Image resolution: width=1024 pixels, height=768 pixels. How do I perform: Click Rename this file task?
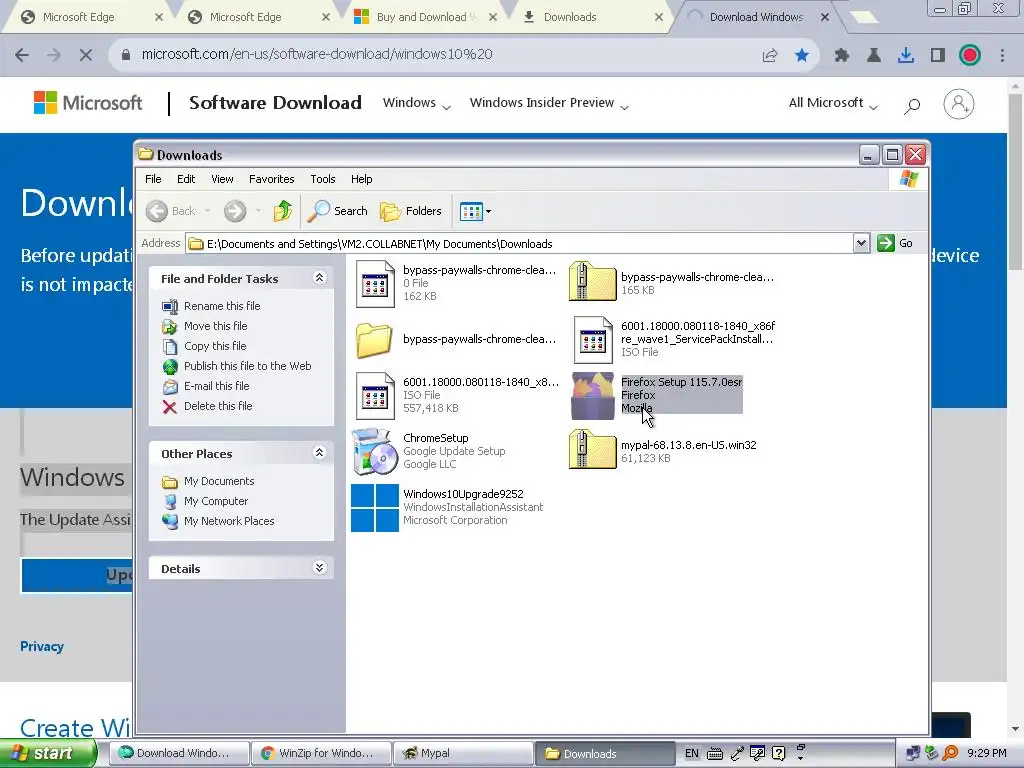pyautogui.click(x=211, y=306)
